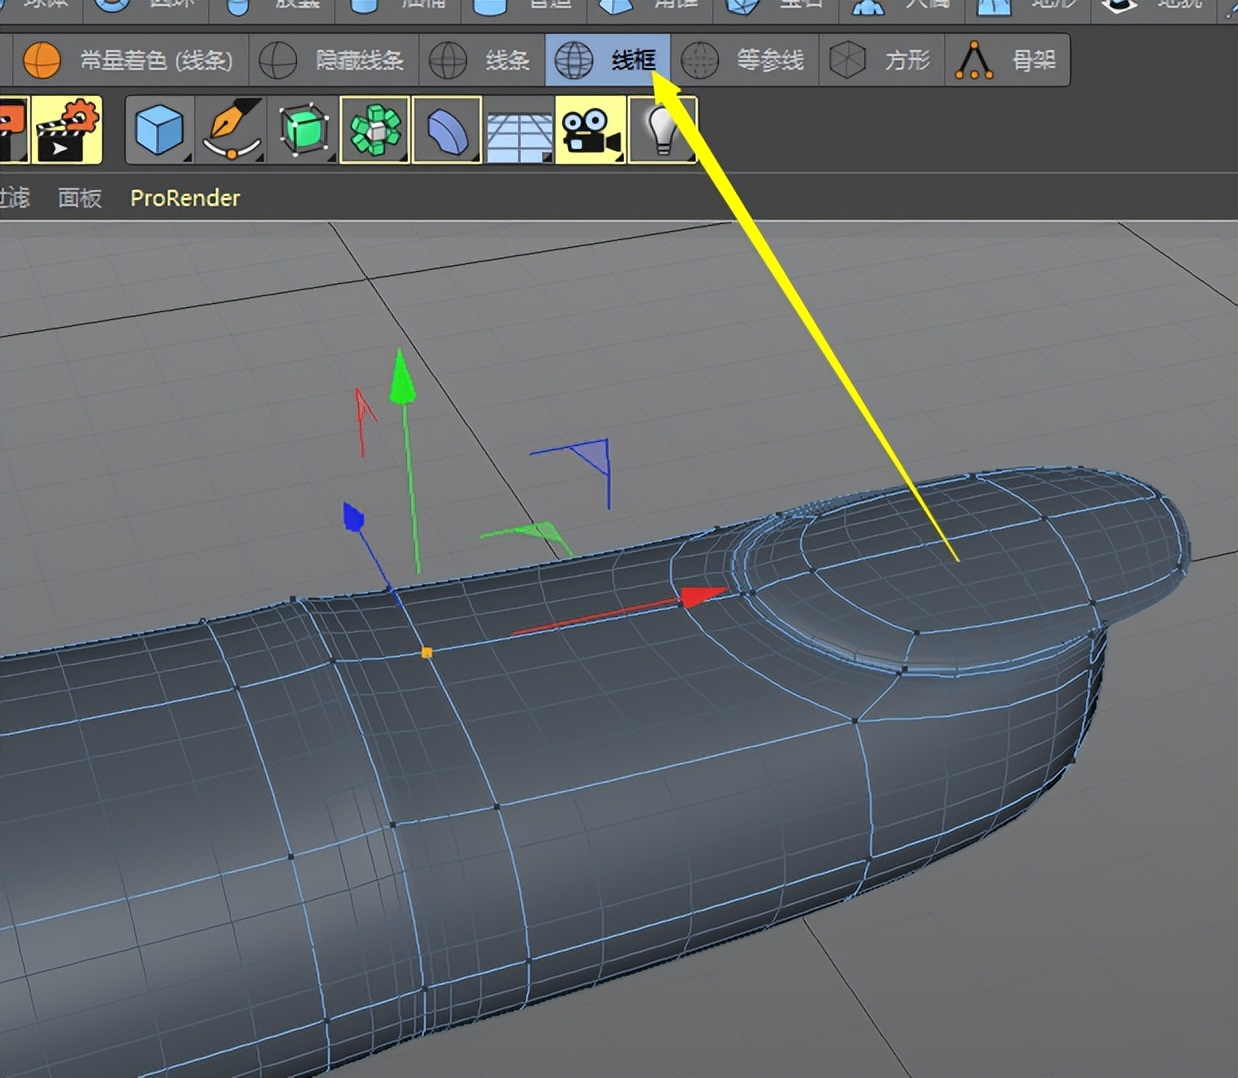Click the blue Bend deformer icon
This screenshot has width=1238, height=1078.
coord(446,129)
